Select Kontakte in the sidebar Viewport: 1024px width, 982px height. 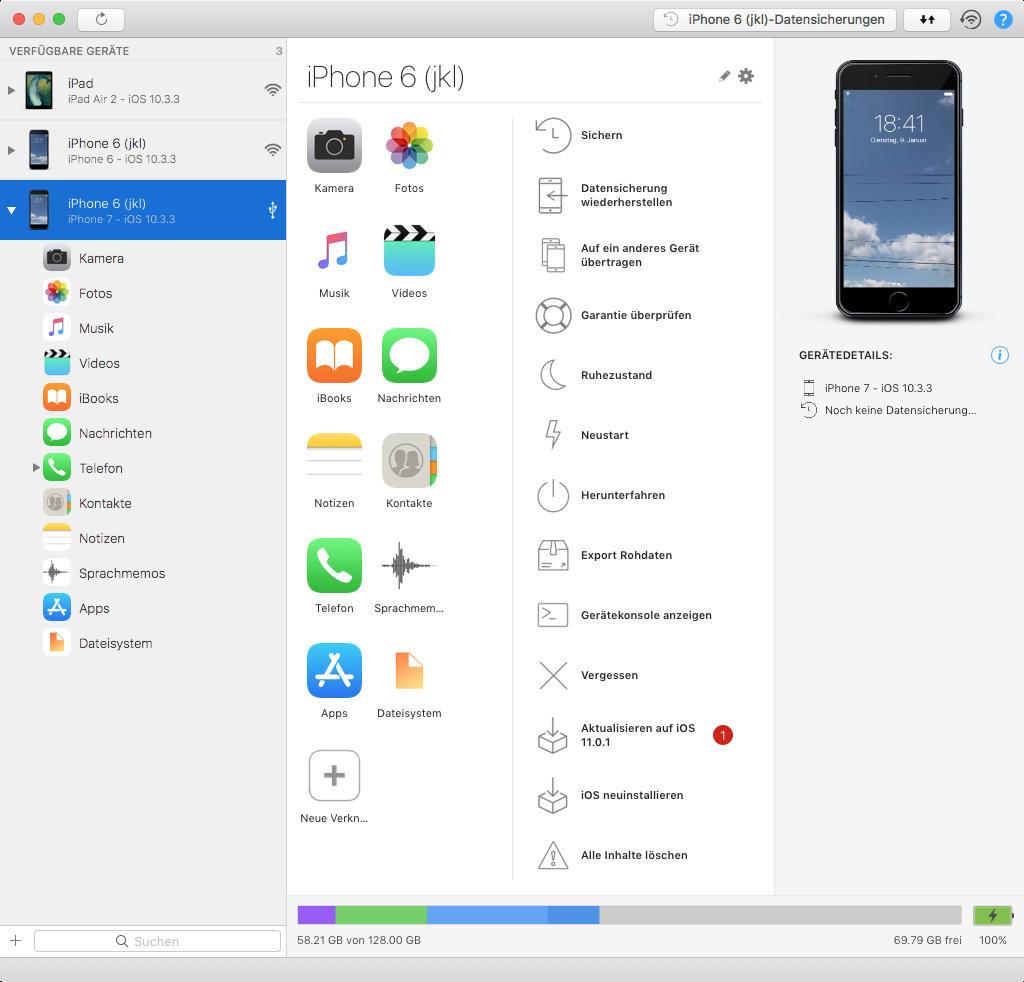143,503
